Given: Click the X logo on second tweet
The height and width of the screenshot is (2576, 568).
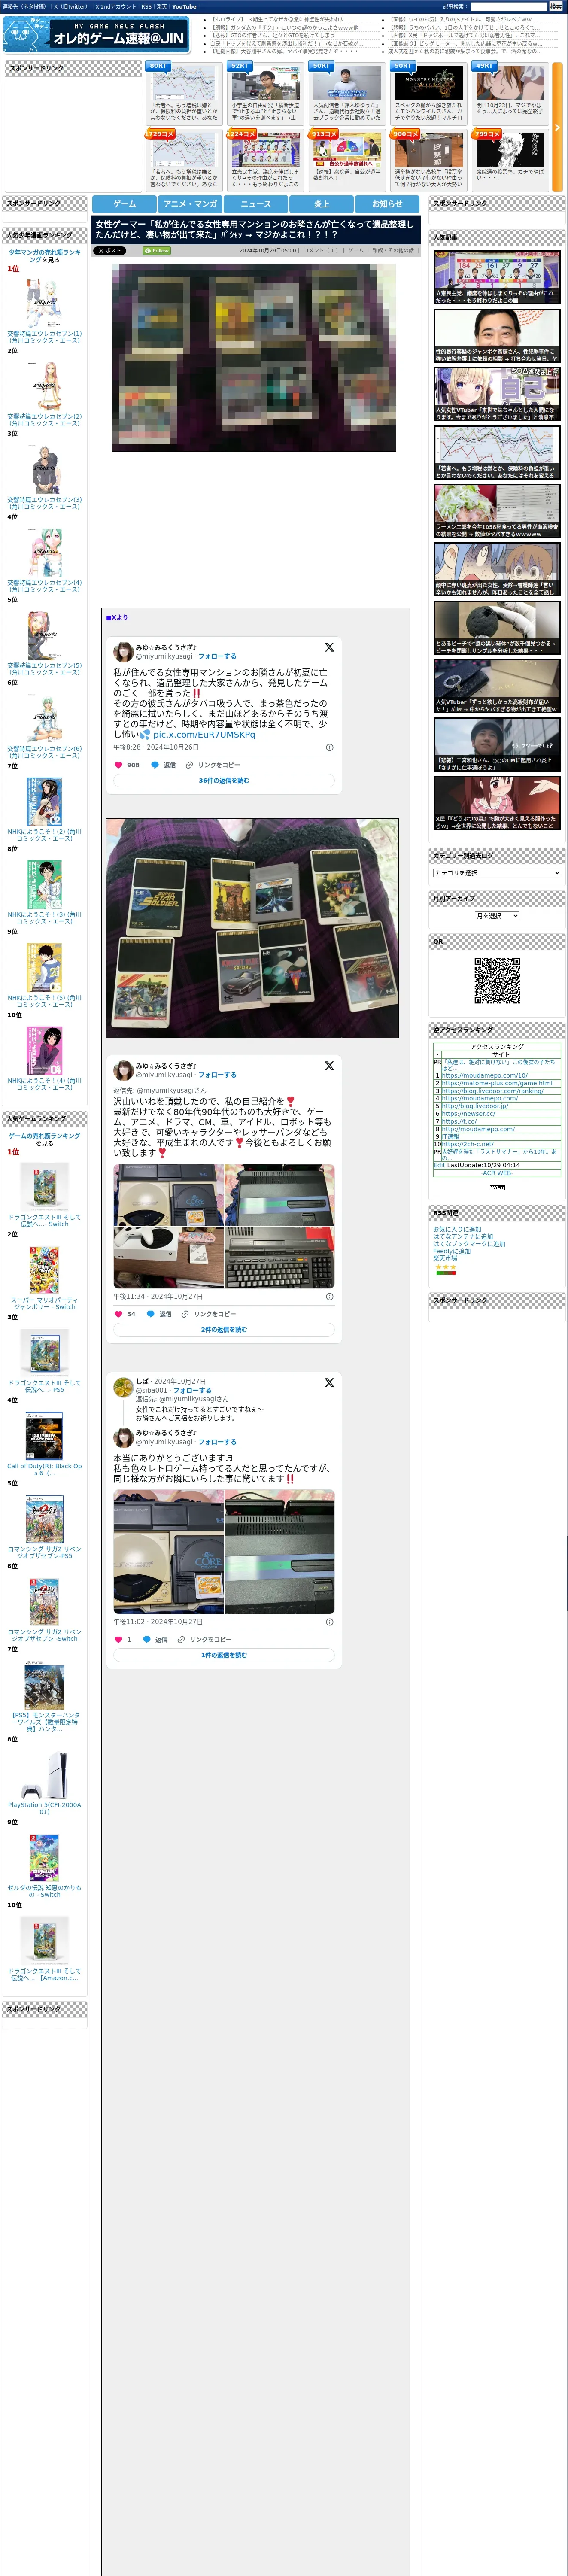Looking at the screenshot, I should click(x=329, y=1066).
